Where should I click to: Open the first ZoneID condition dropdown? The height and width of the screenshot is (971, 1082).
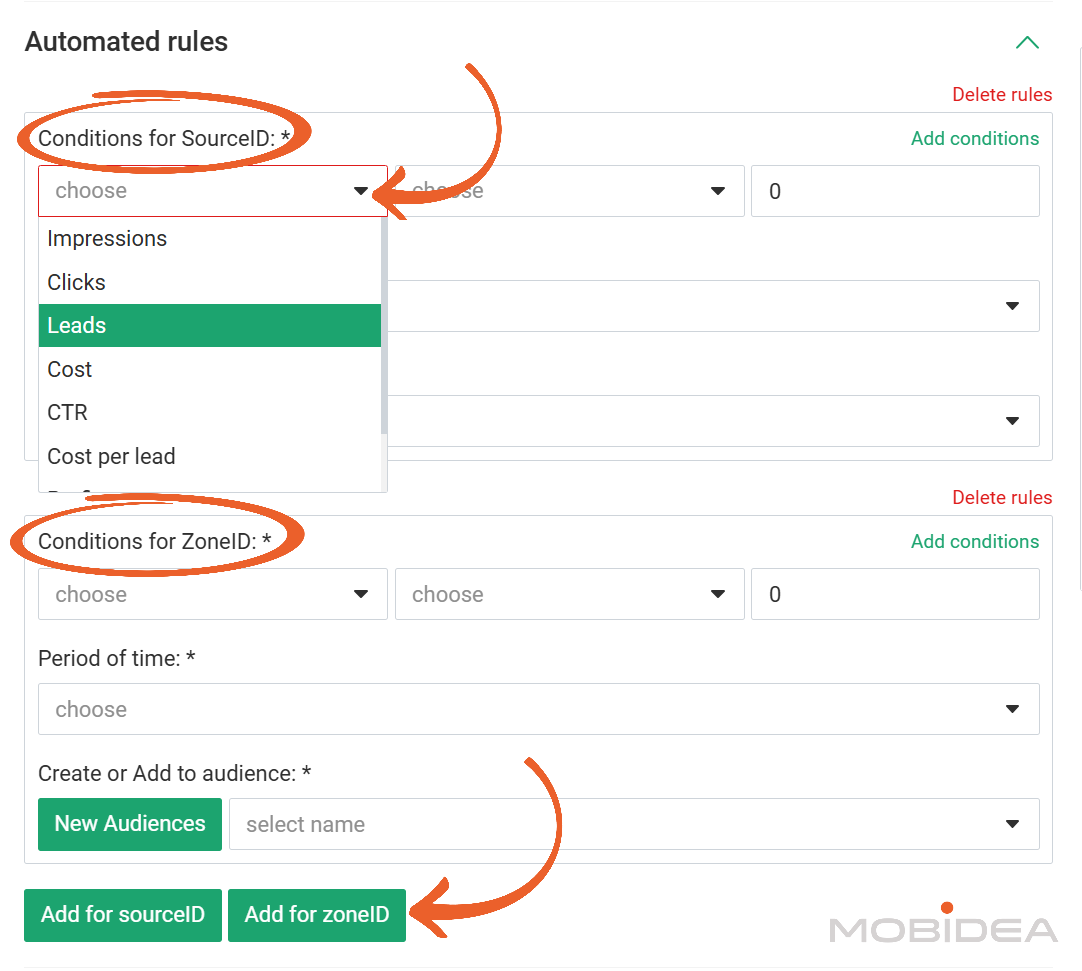213,594
